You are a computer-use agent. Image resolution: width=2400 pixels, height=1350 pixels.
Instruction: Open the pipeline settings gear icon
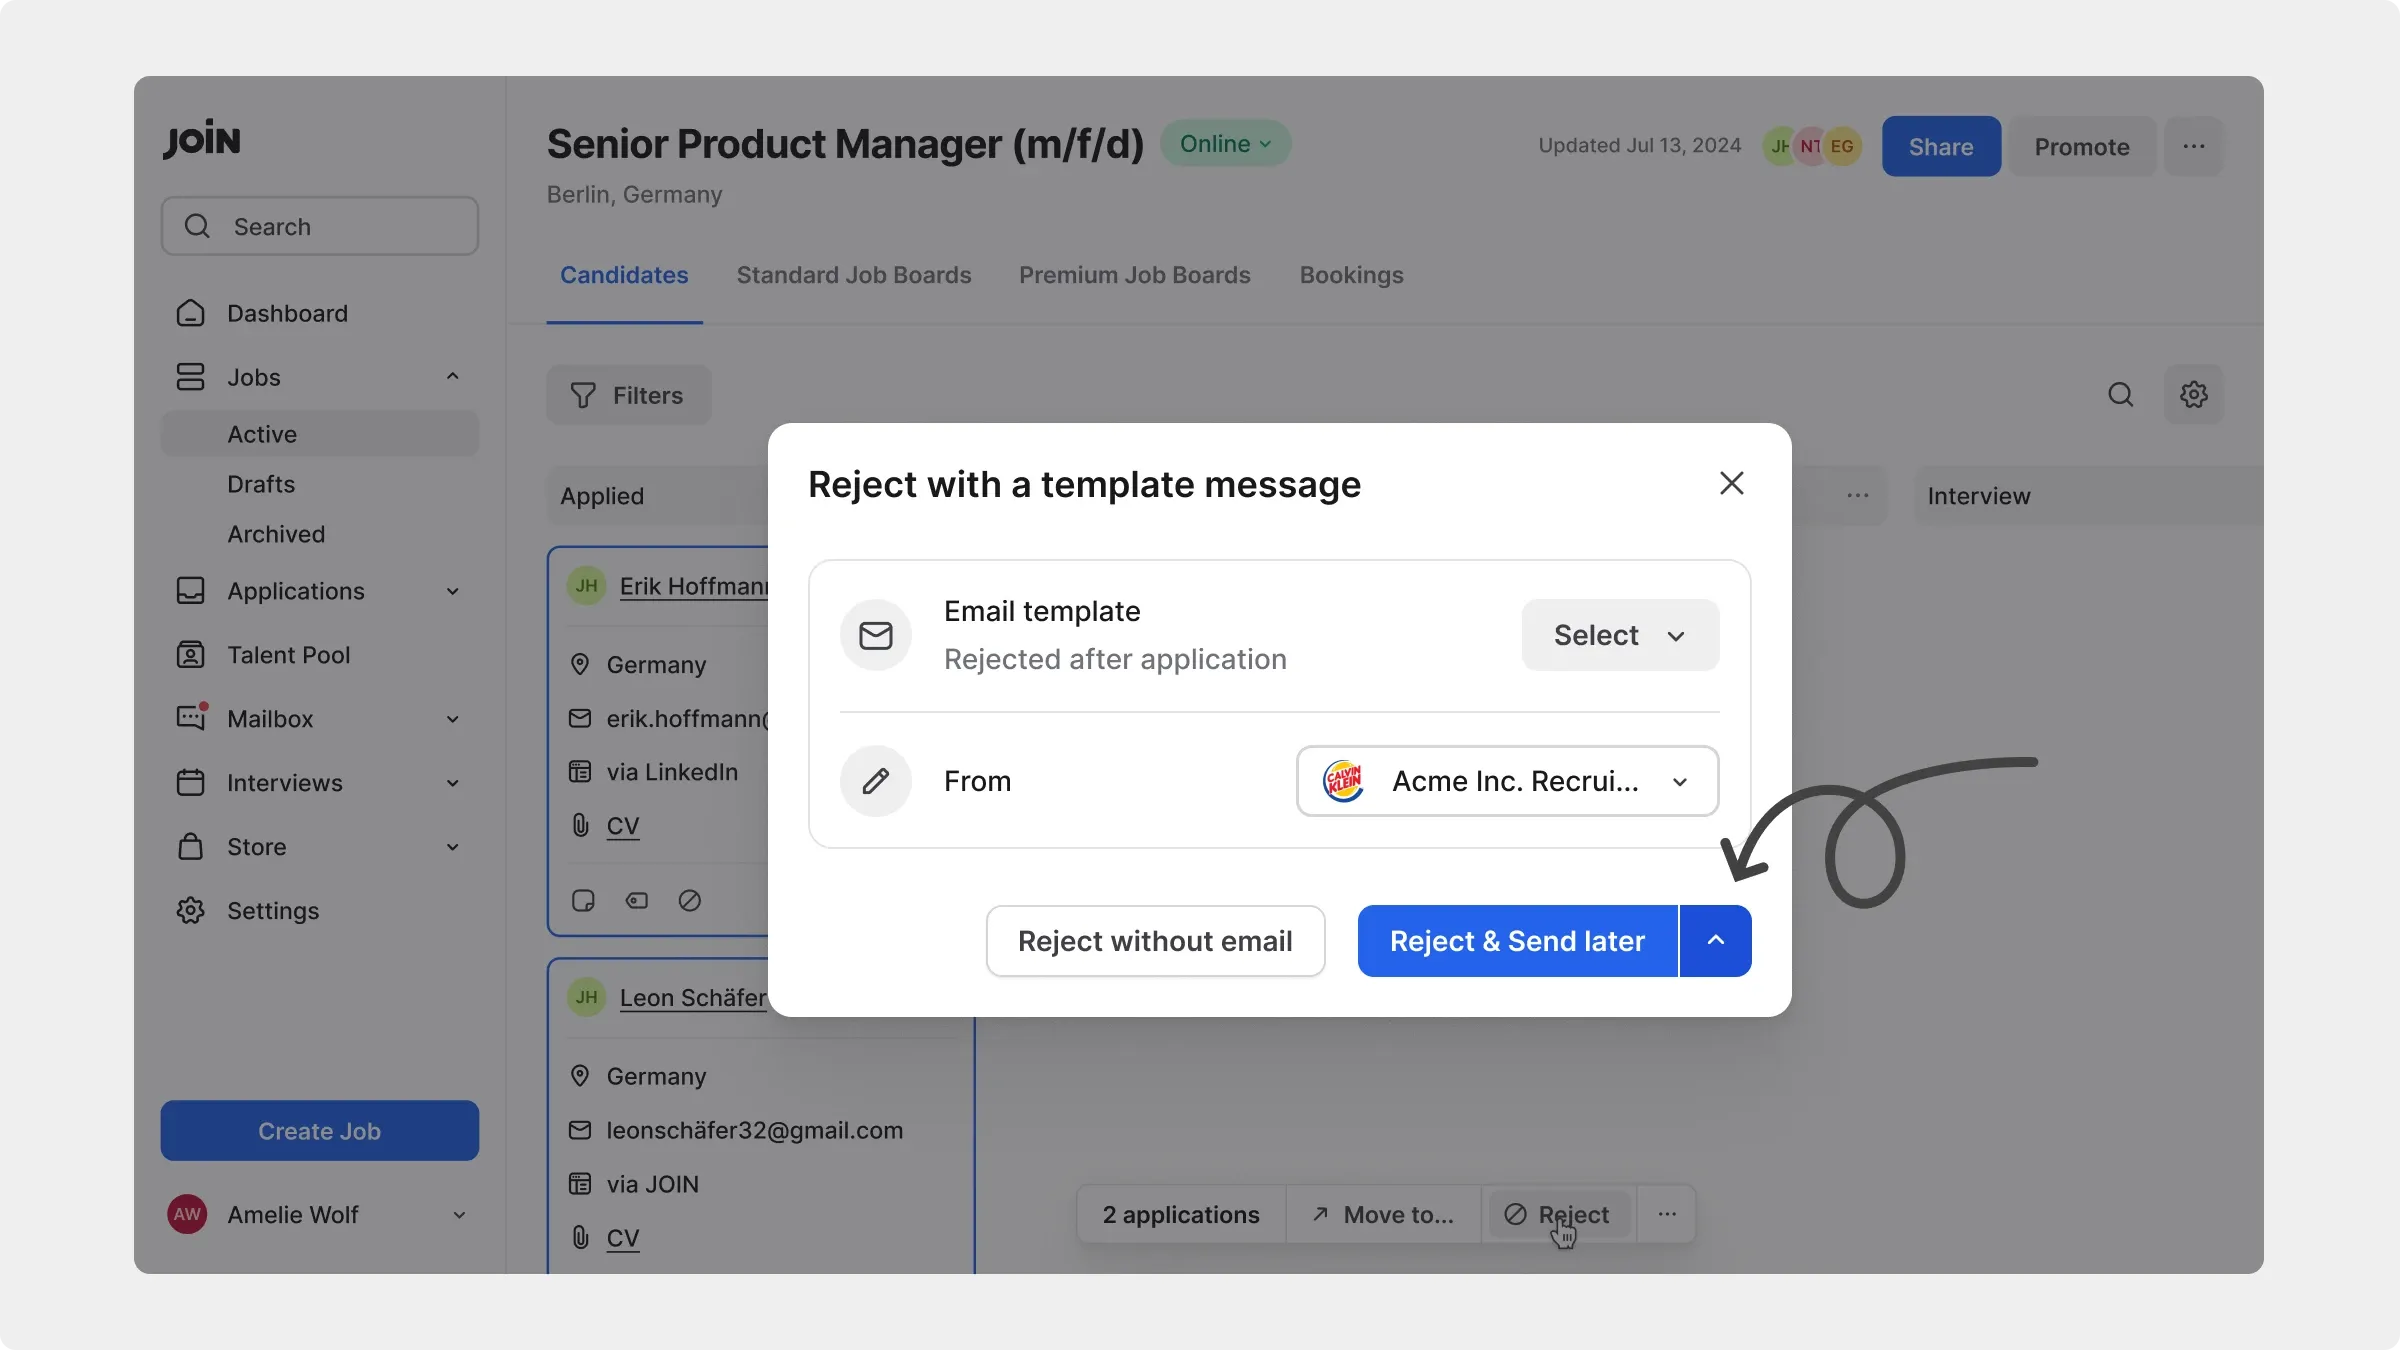point(2194,395)
